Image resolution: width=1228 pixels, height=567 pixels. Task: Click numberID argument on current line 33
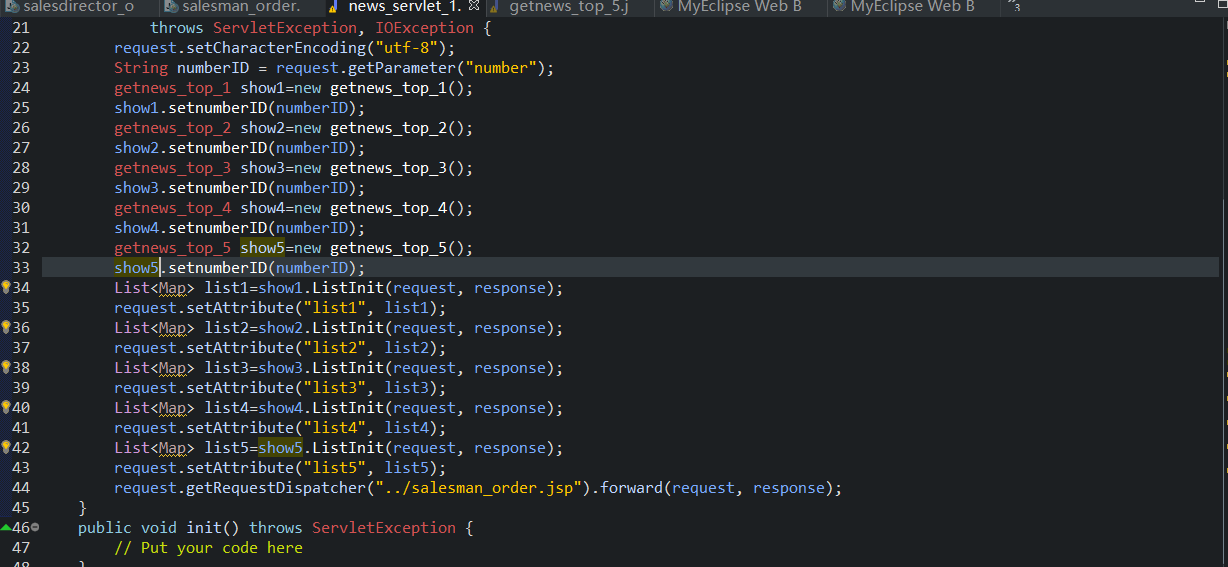tap(311, 267)
